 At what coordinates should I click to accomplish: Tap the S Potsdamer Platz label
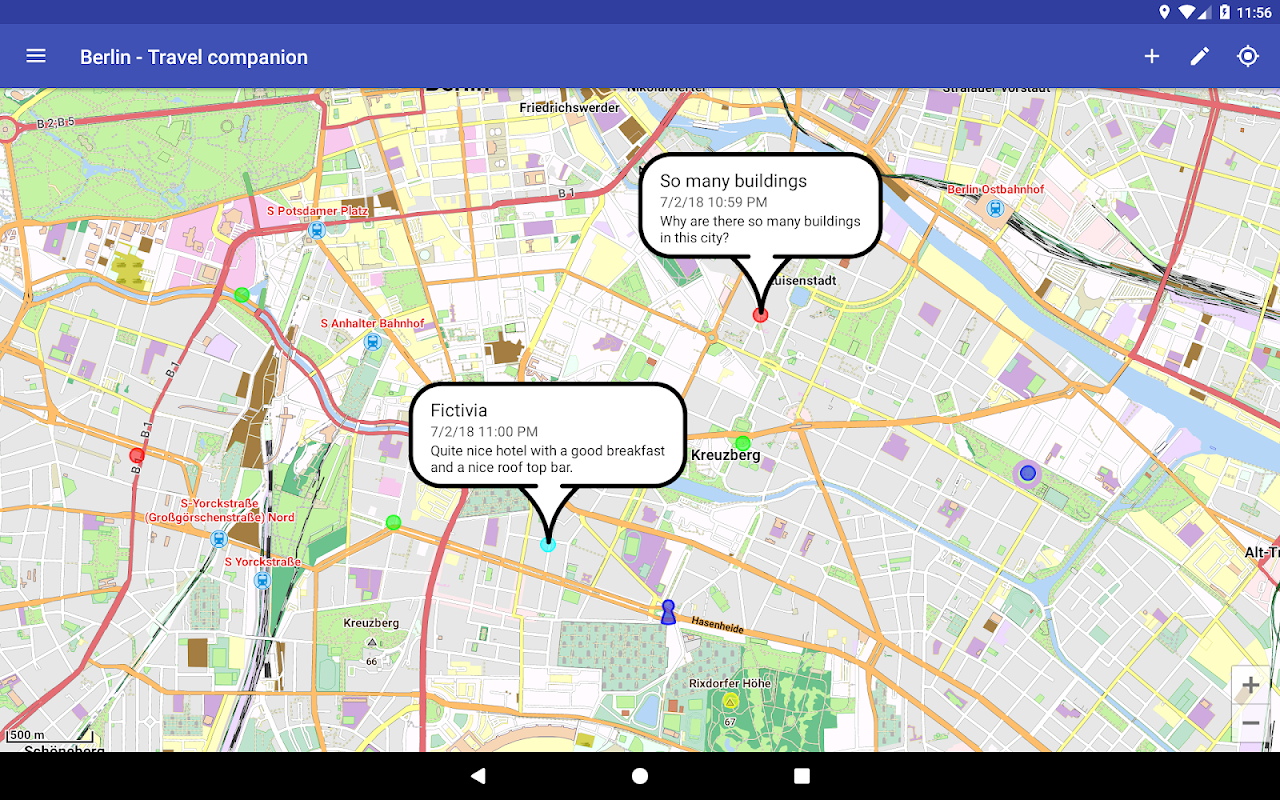pyautogui.click(x=317, y=211)
